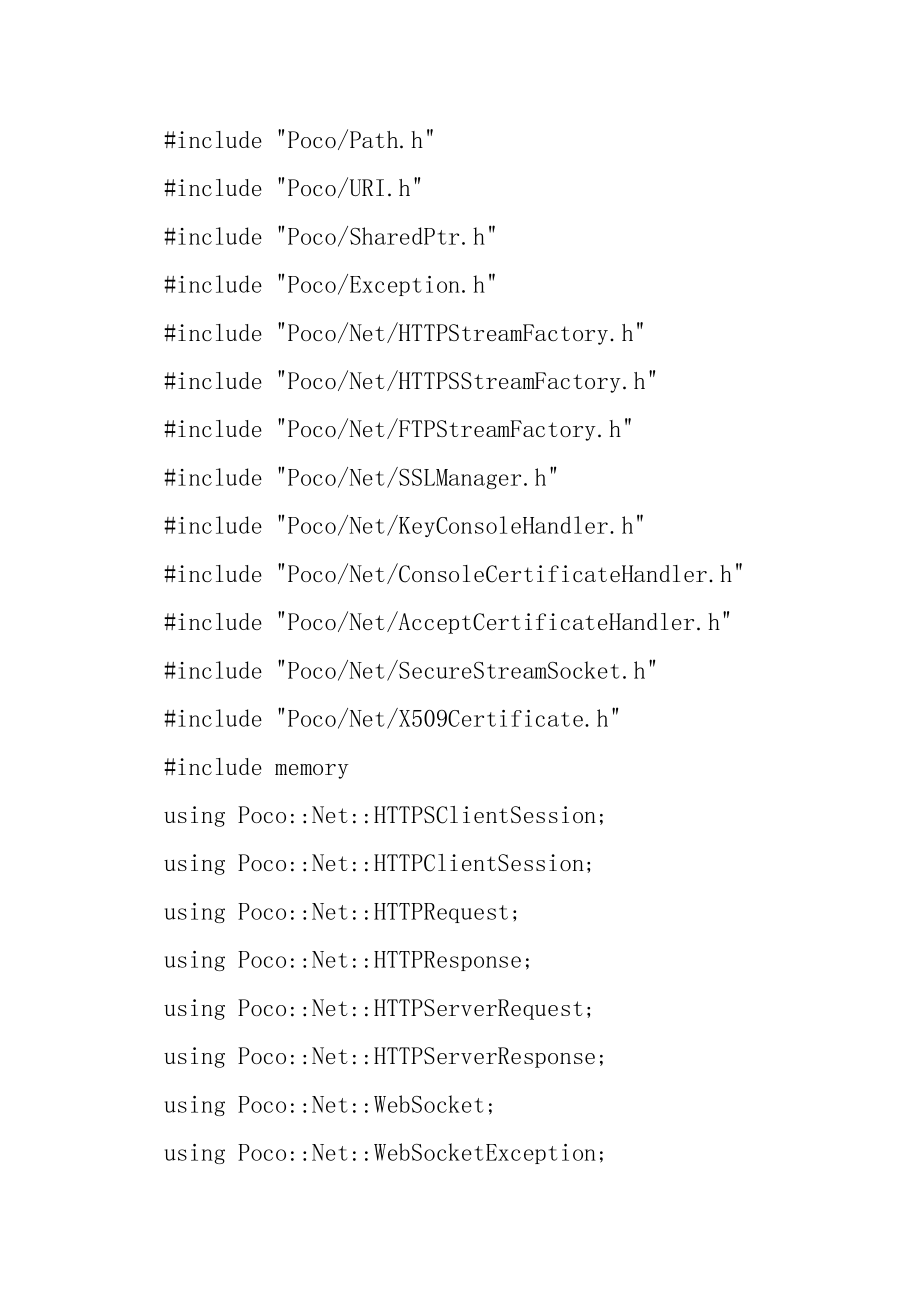The height and width of the screenshot is (1302, 920).
Task: Click the ConsoleCertificateHandler.h include line
Action: point(455,574)
